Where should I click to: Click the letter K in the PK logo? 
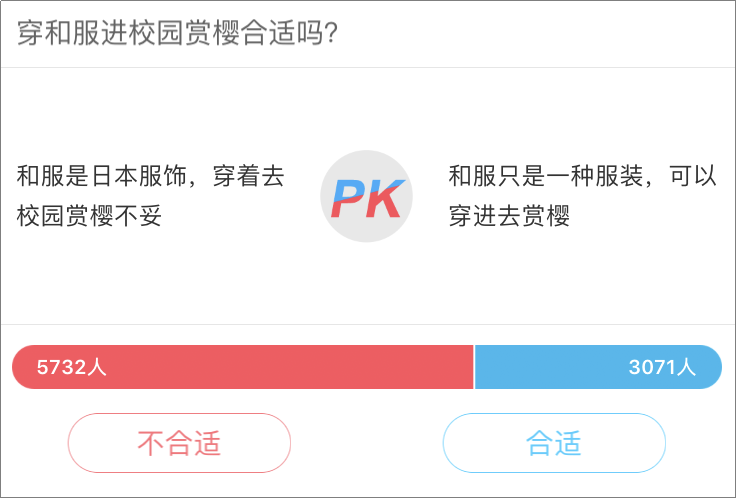(383, 199)
